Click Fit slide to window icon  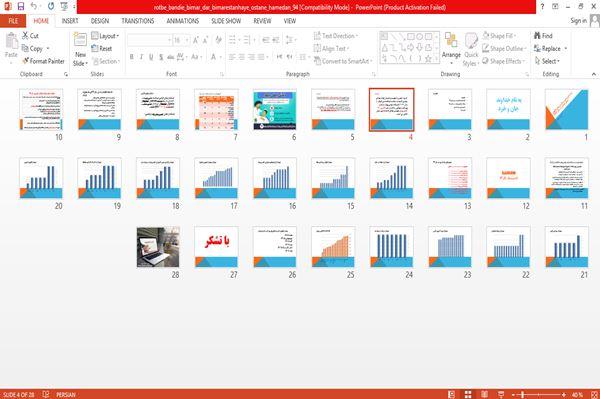(x=594, y=394)
